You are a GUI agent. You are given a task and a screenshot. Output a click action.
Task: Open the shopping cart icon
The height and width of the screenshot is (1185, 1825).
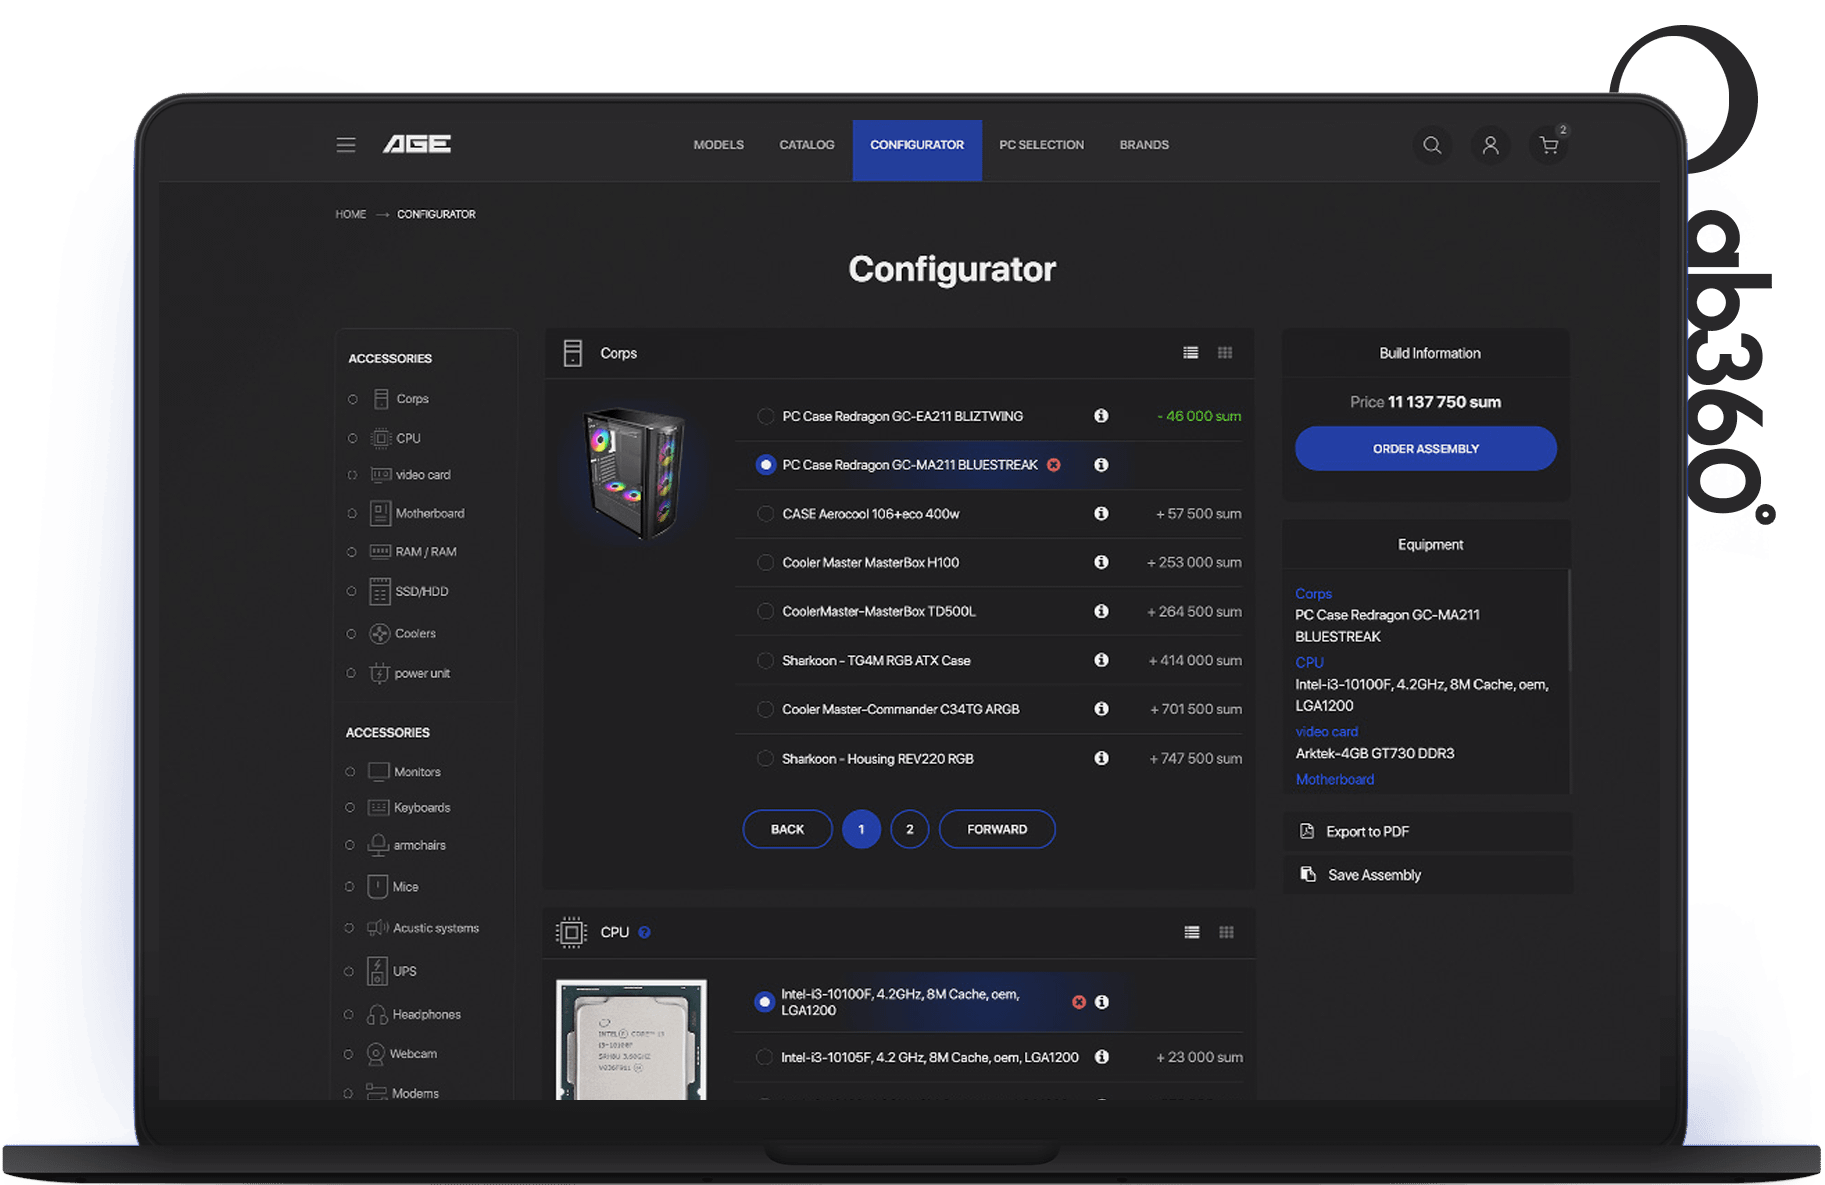[1549, 146]
